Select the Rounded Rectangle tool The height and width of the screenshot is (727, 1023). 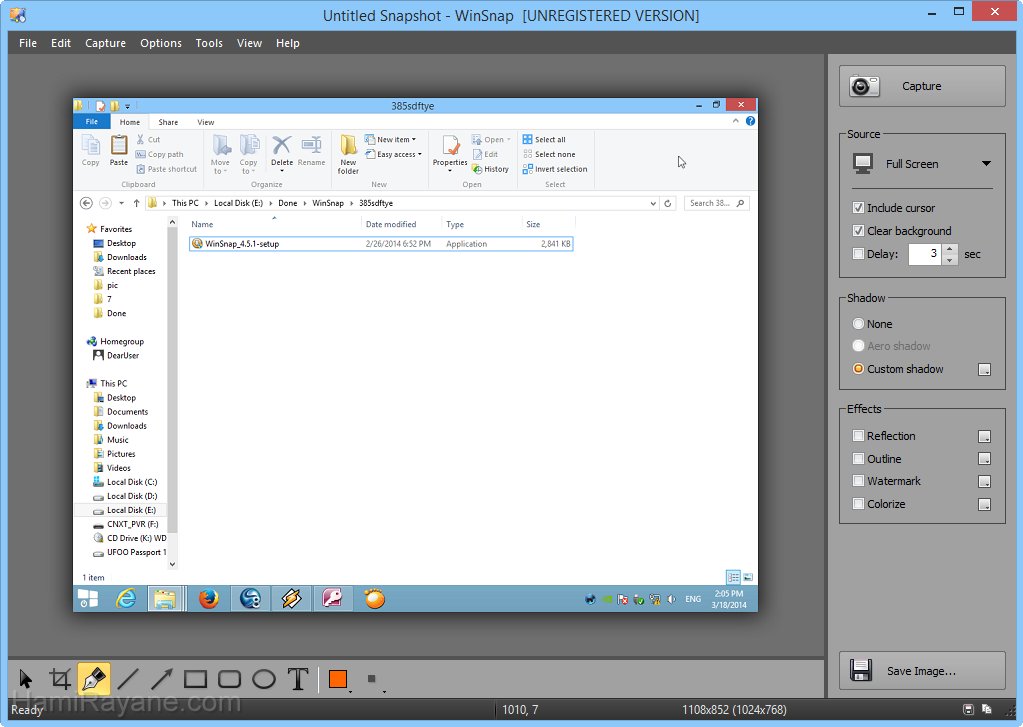point(230,679)
